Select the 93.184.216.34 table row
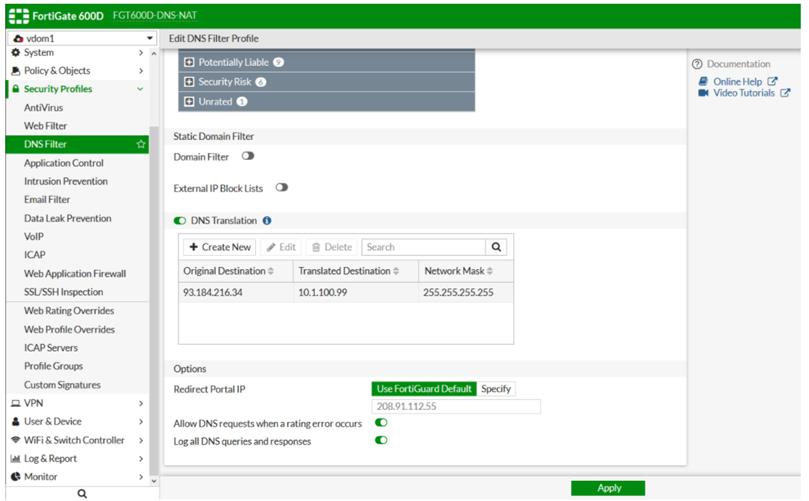 pyautogui.click(x=346, y=293)
